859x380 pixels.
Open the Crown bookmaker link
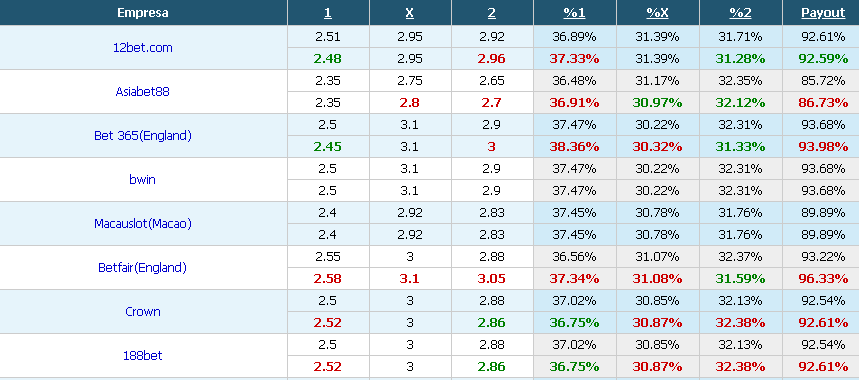(x=142, y=312)
